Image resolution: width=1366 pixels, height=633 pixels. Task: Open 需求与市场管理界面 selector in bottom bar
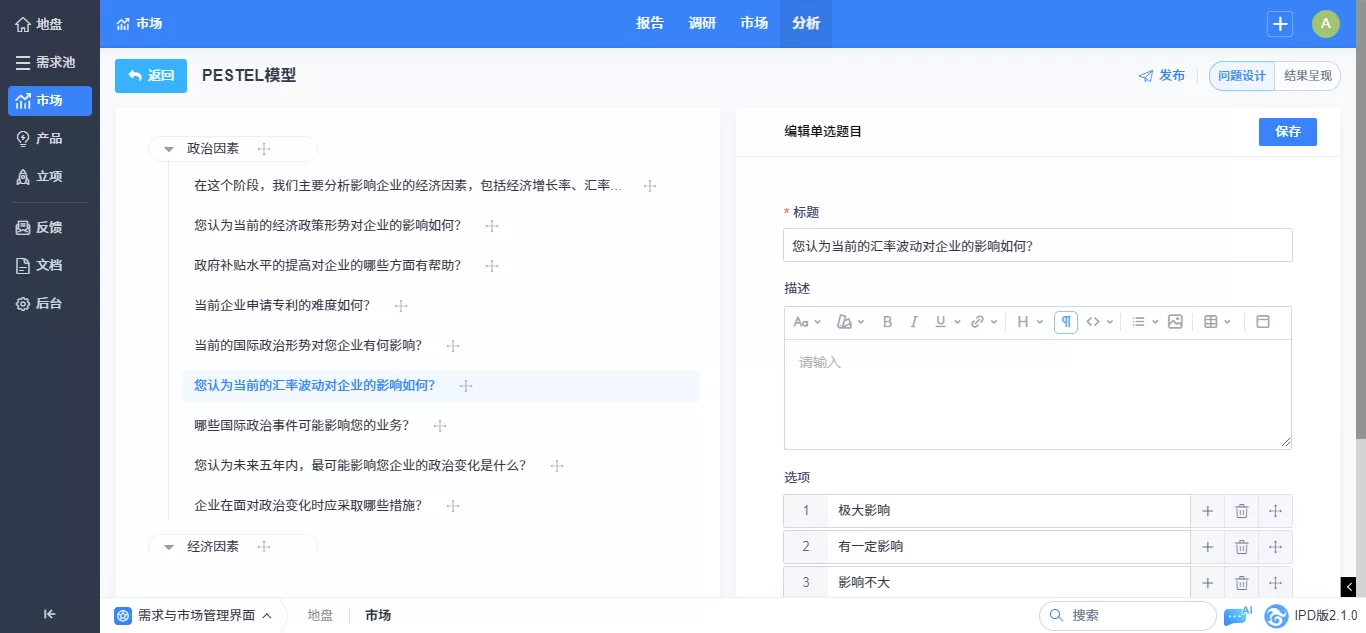(193, 616)
